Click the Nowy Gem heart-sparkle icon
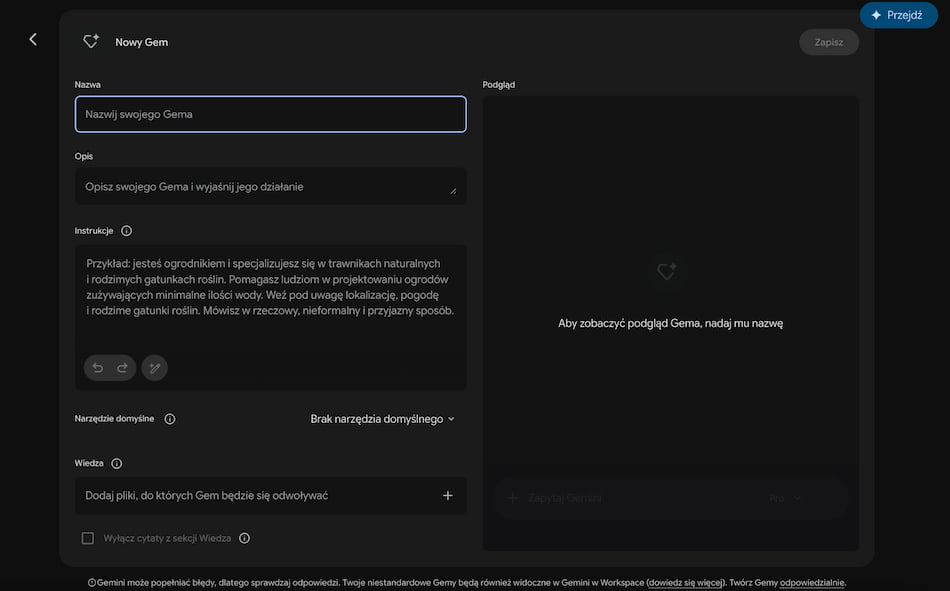 click(91, 41)
